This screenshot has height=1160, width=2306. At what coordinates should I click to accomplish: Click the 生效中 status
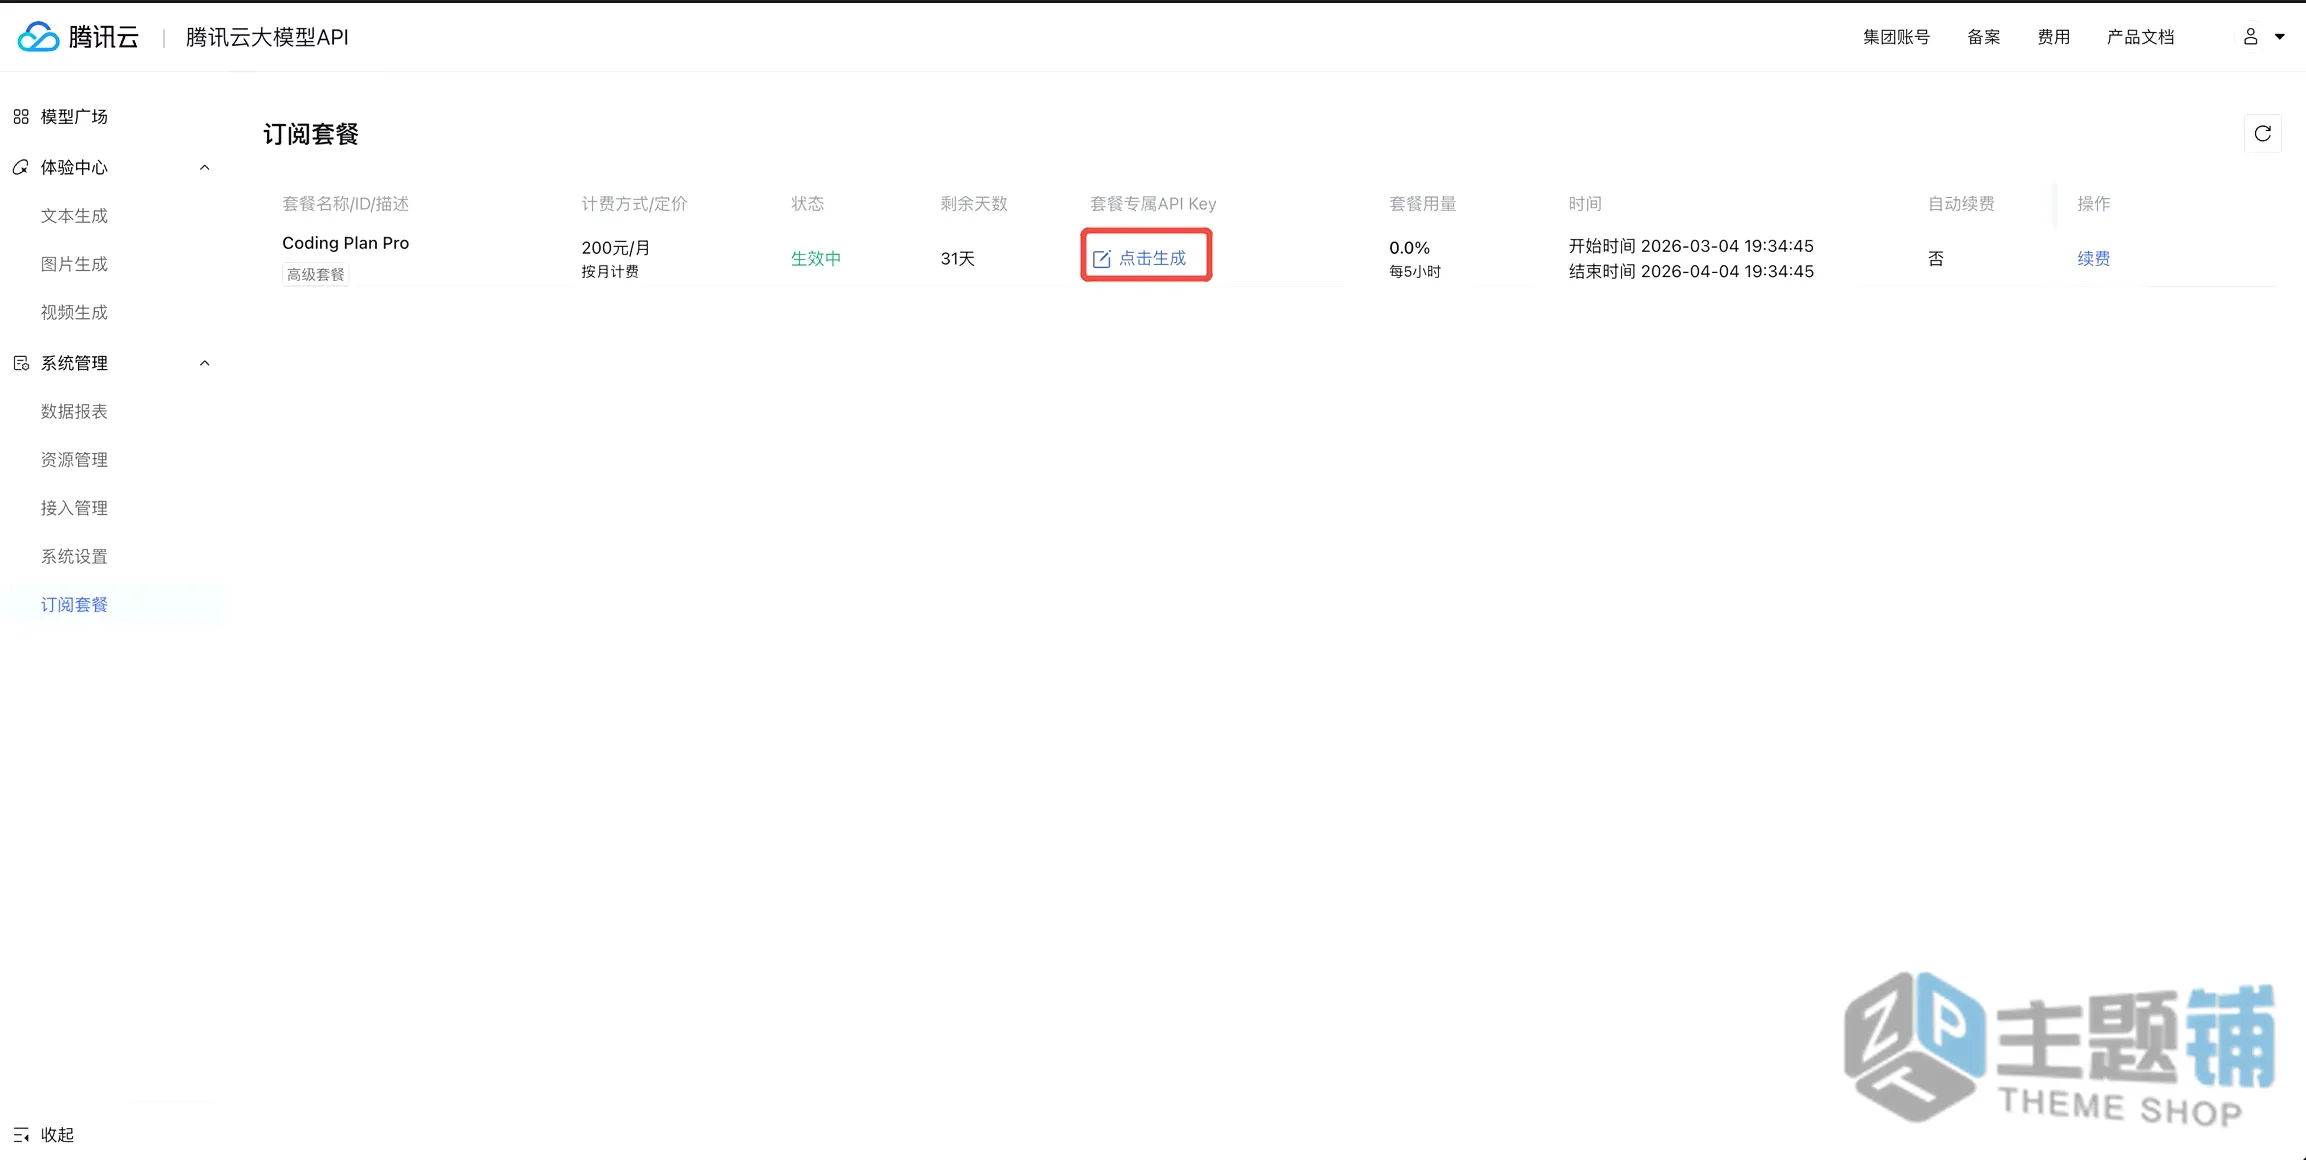tap(815, 258)
